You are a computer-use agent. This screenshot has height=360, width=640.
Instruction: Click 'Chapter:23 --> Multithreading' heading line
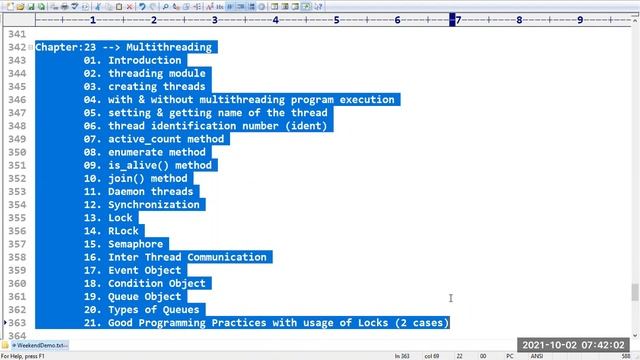[123, 47]
